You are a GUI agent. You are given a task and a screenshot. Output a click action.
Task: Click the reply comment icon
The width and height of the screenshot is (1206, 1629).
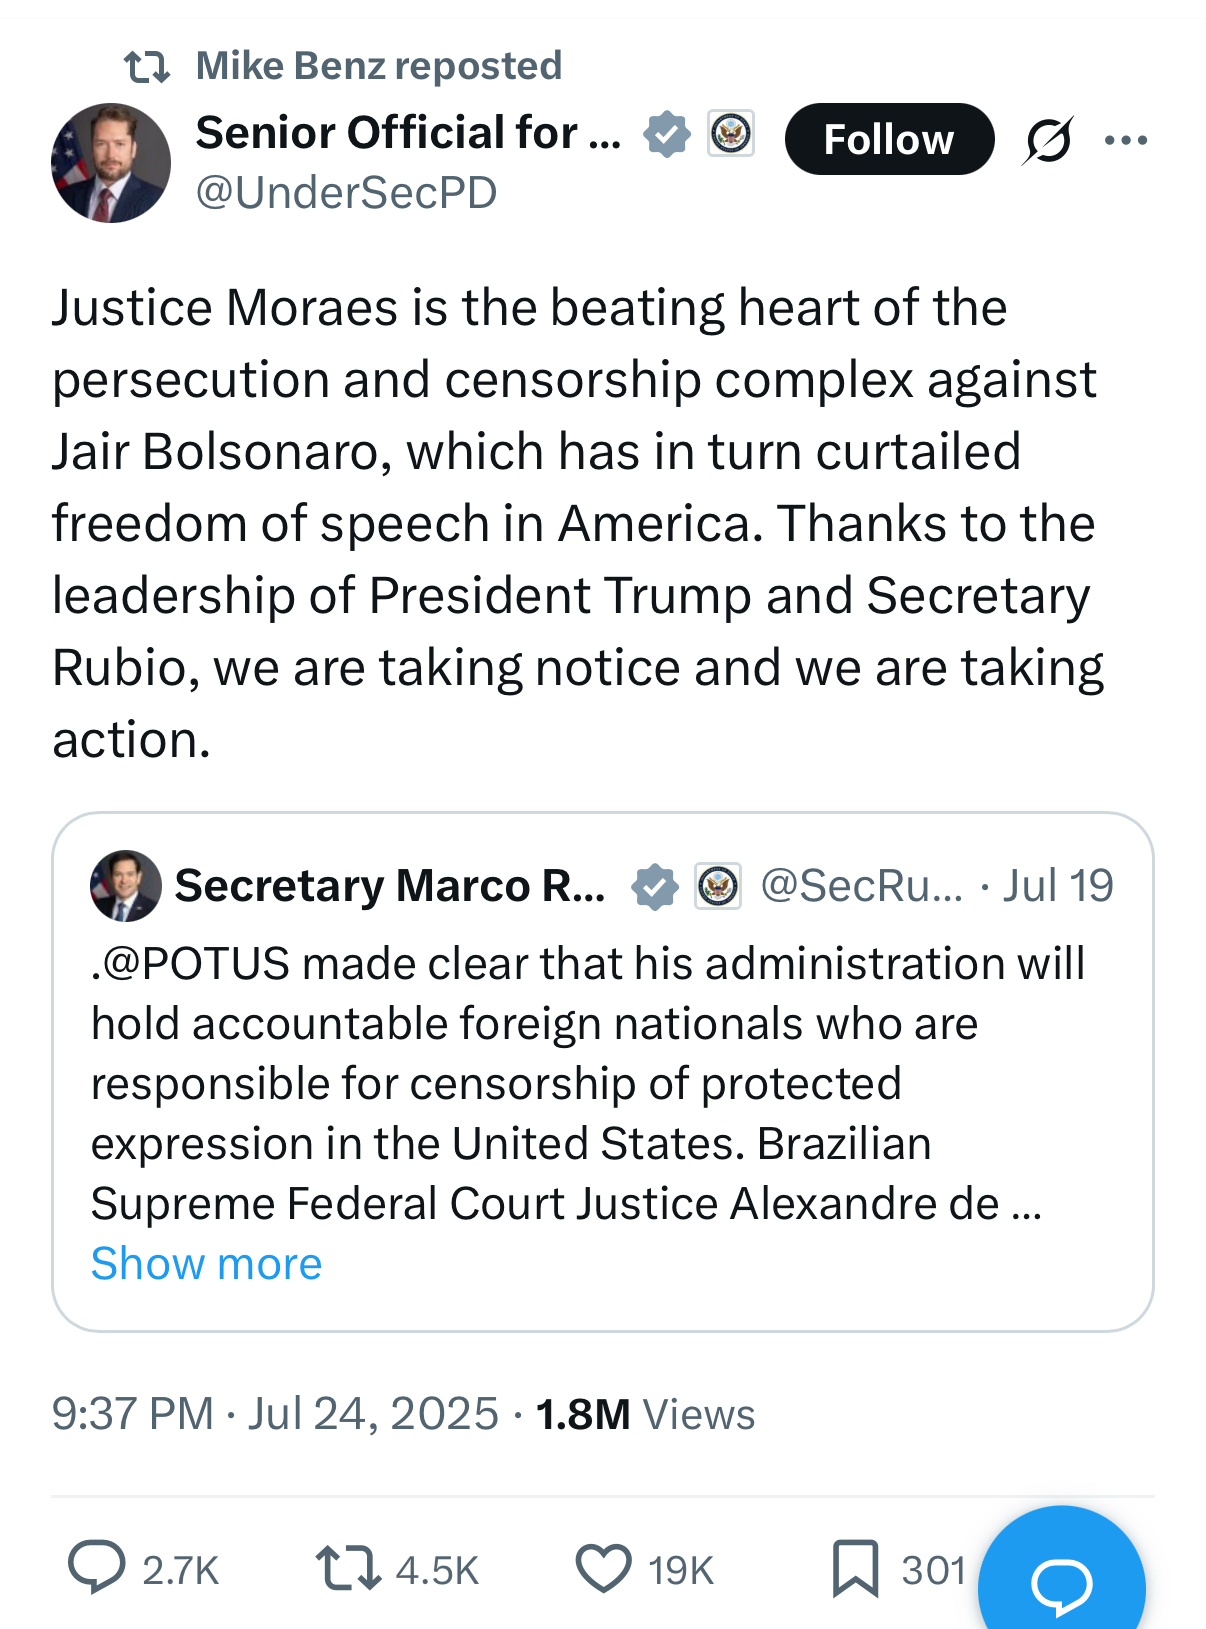point(96,1567)
